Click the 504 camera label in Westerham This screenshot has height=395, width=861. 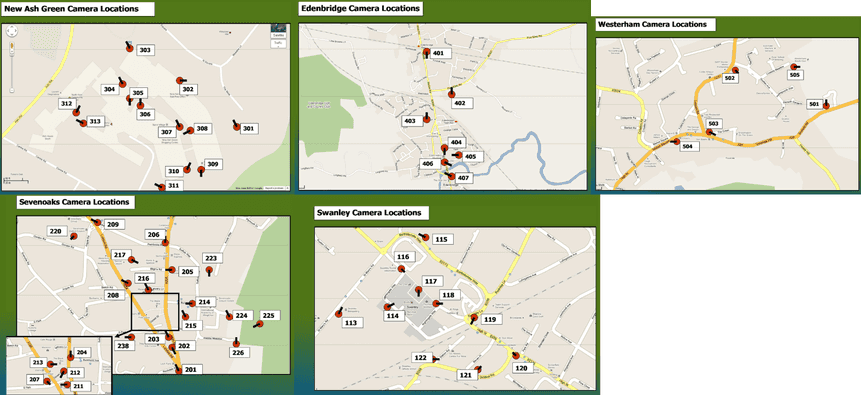coord(687,147)
